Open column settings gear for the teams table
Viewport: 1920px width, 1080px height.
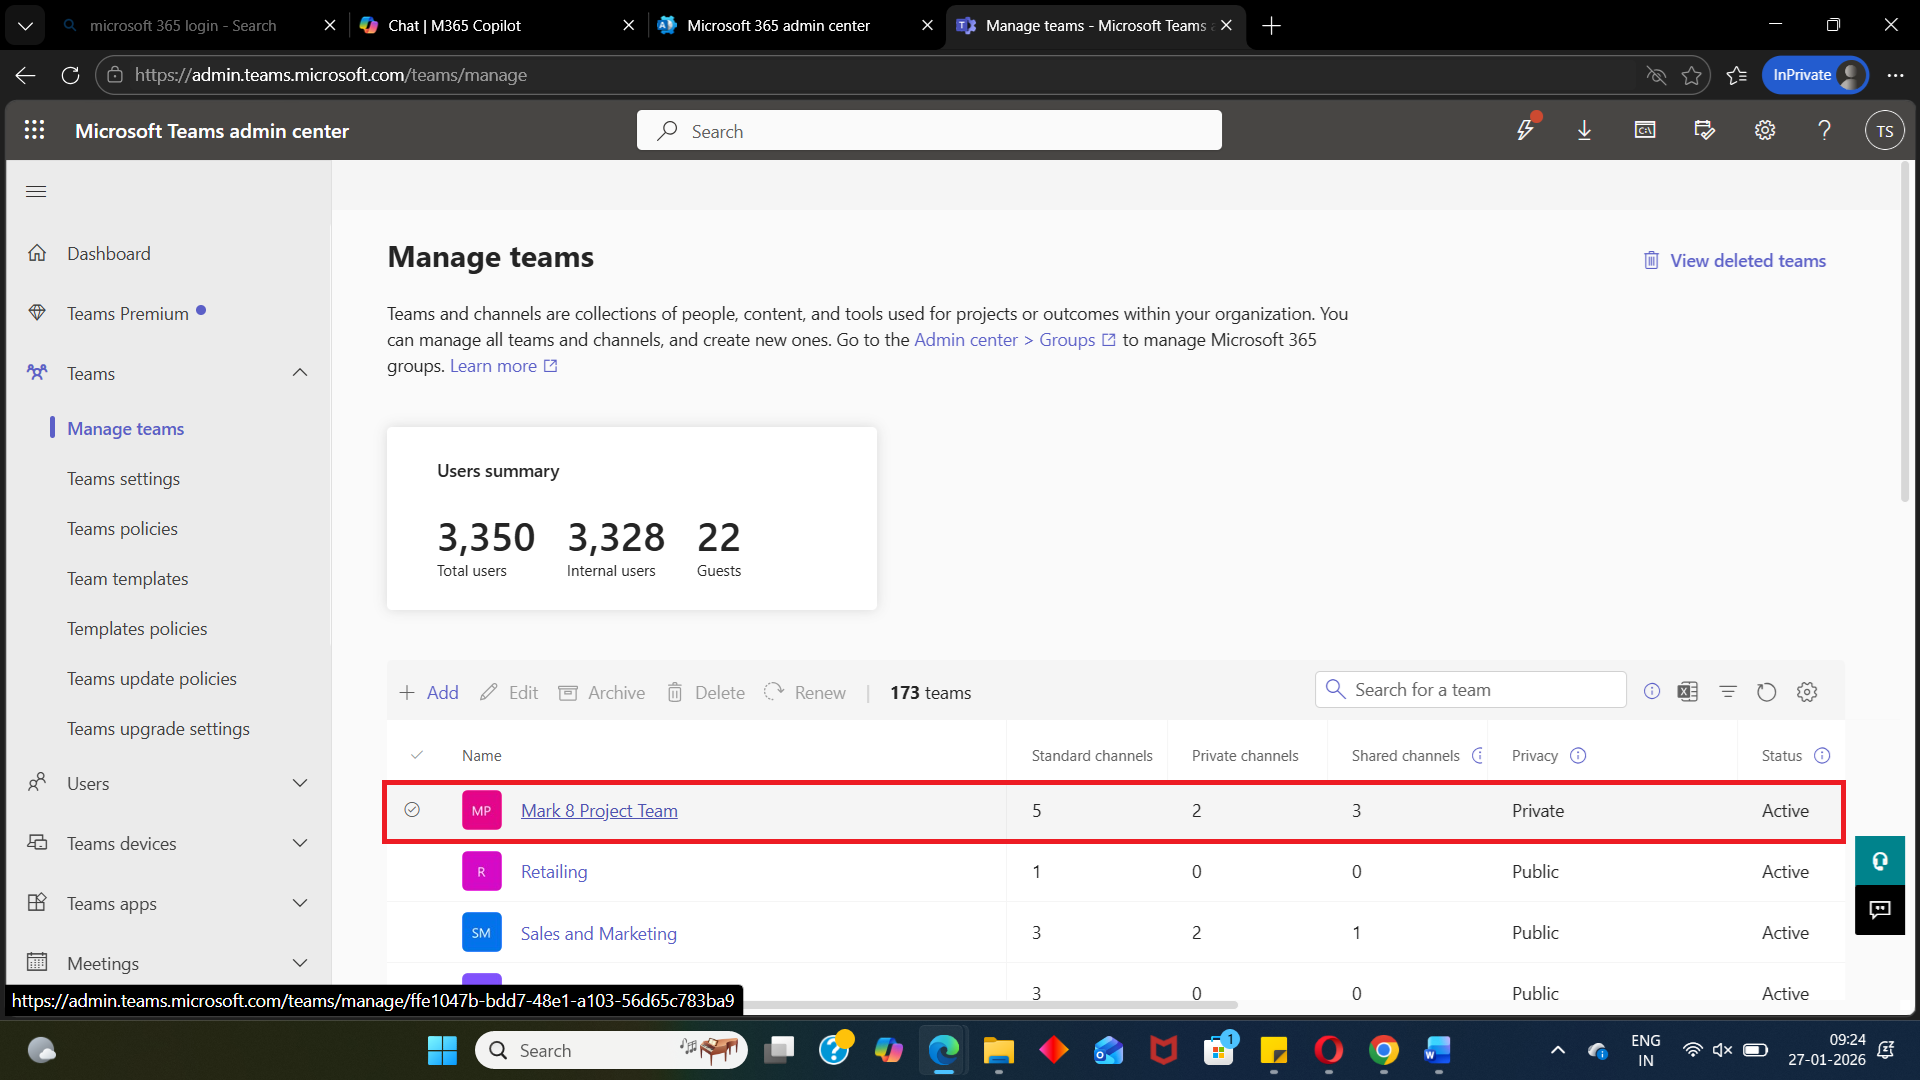click(x=1807, y=691)
